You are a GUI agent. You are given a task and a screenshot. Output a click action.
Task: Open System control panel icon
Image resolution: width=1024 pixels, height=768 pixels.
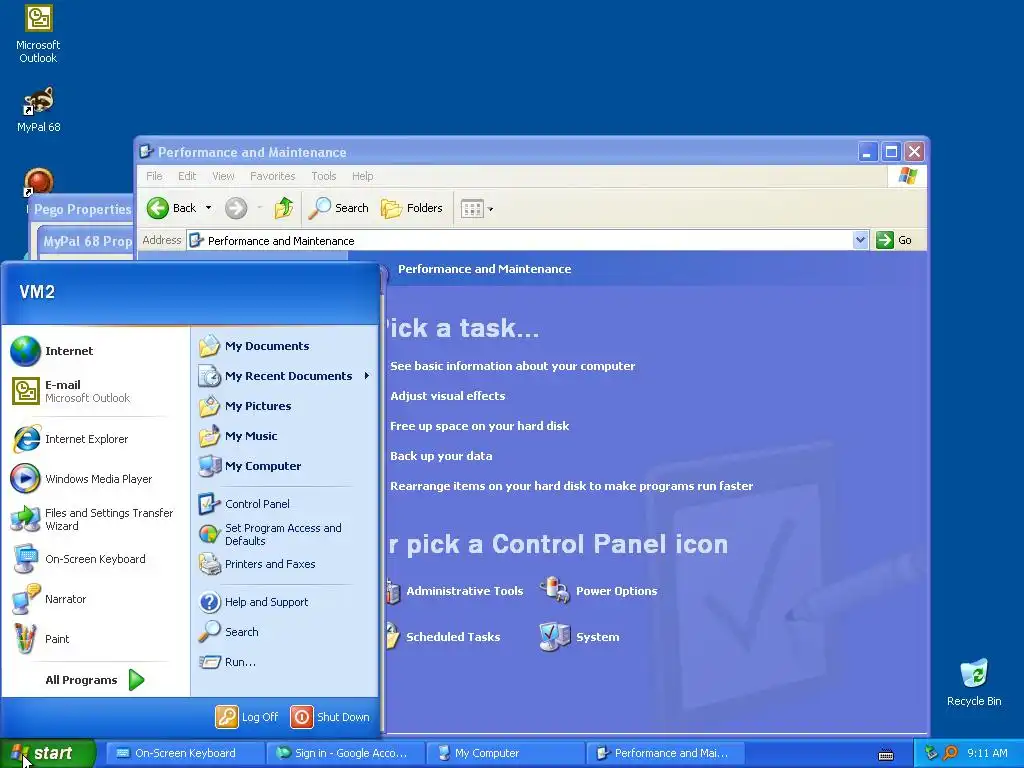tap(580, 637)
